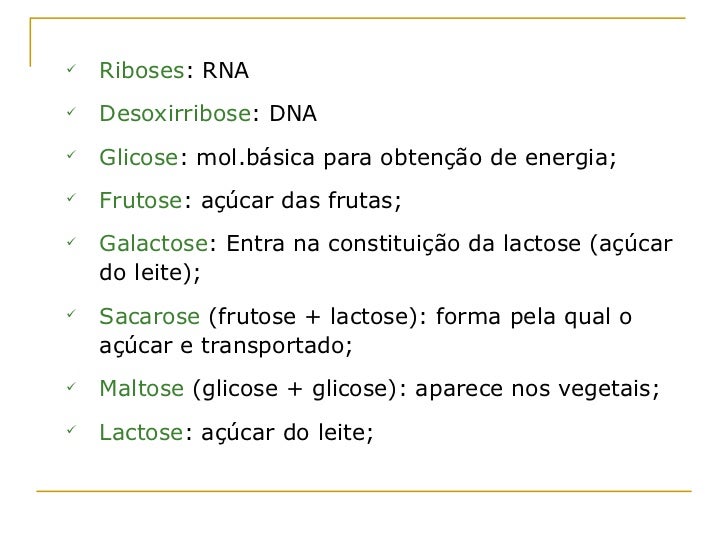Click the checkmark bullet beside Maltose
The image size is (728, 546).
click(x=71, y=386)
